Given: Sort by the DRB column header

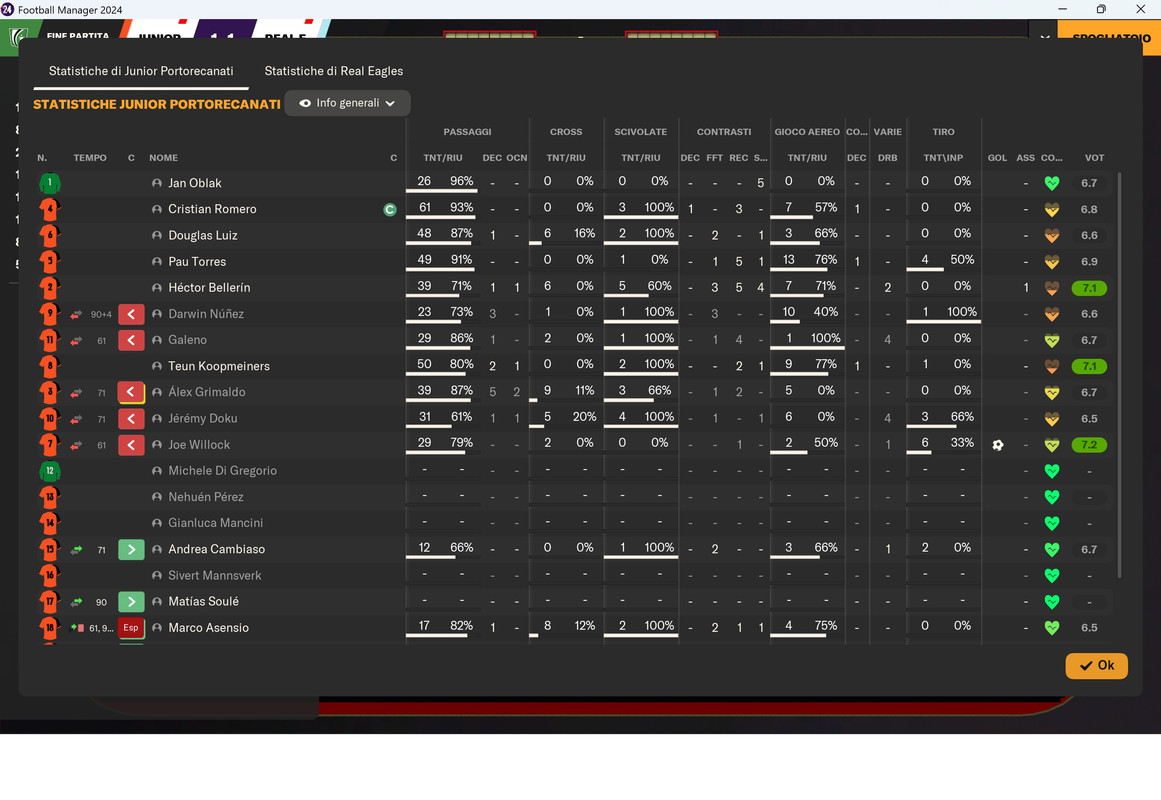Looking at the screenshot, I should (887, 158).
